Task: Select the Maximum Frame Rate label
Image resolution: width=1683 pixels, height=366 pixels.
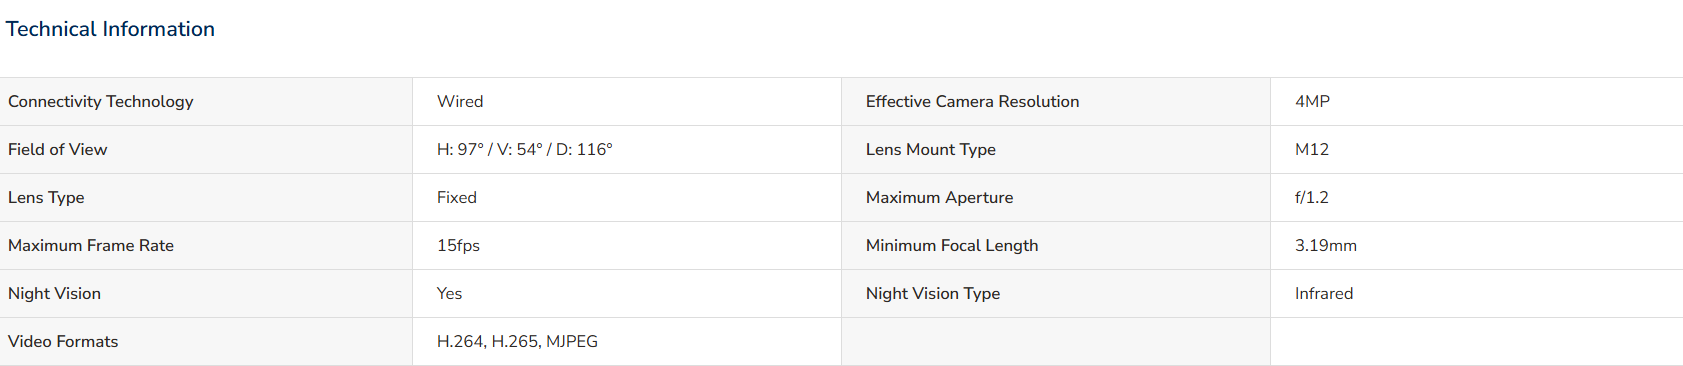Action: pyautogui.click(x=91, y=246)
